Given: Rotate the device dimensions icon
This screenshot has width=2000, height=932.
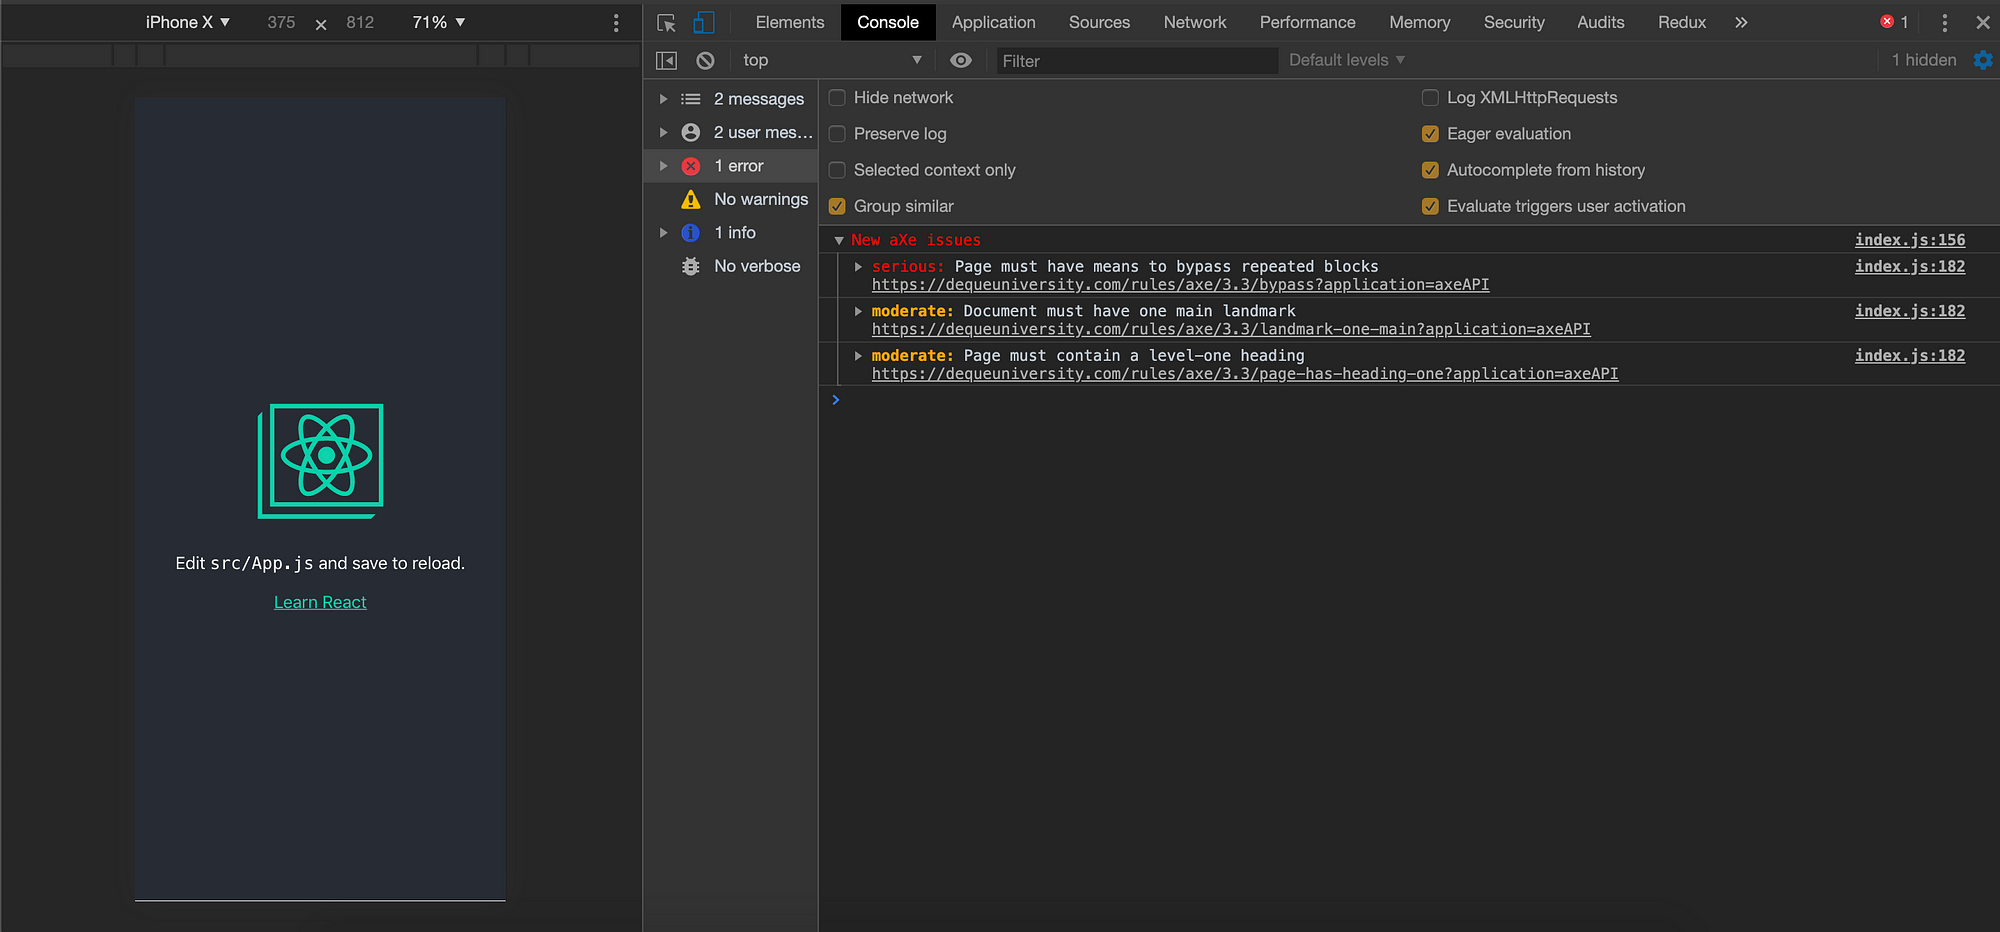Looking at the screenshot, I should coord(321,24).
